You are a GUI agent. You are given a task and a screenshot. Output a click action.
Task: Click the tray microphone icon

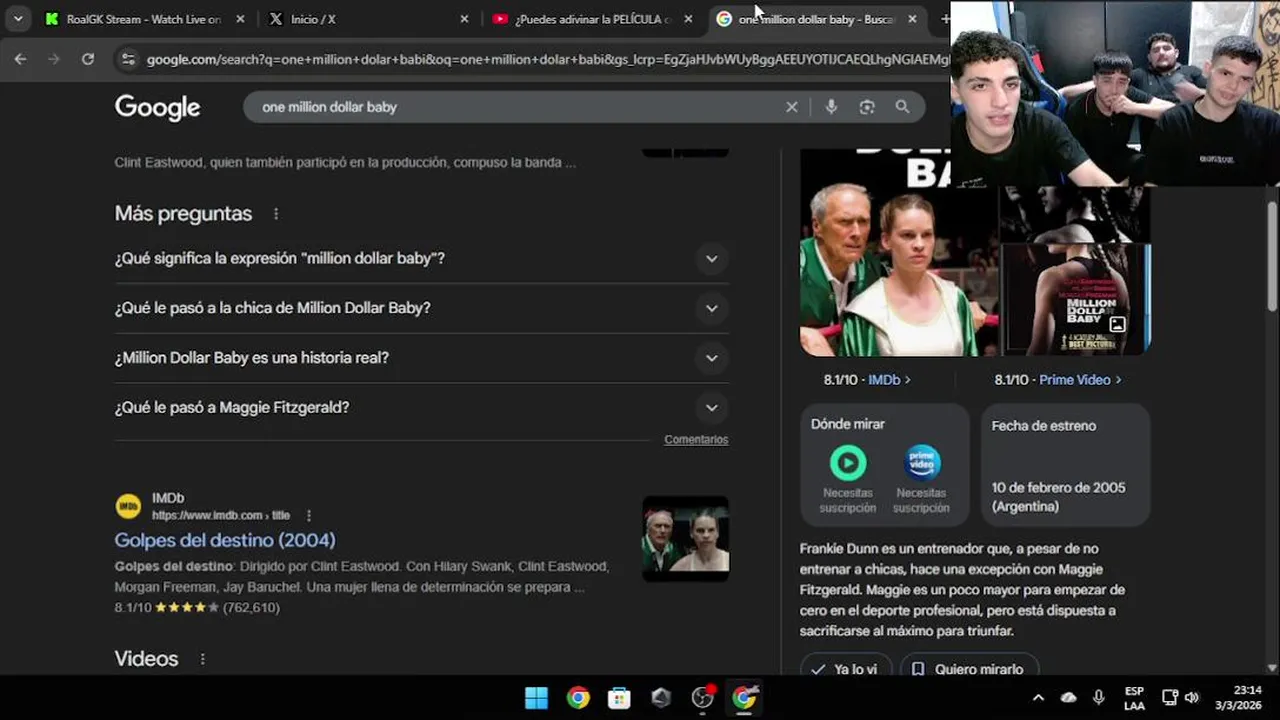1099,698
